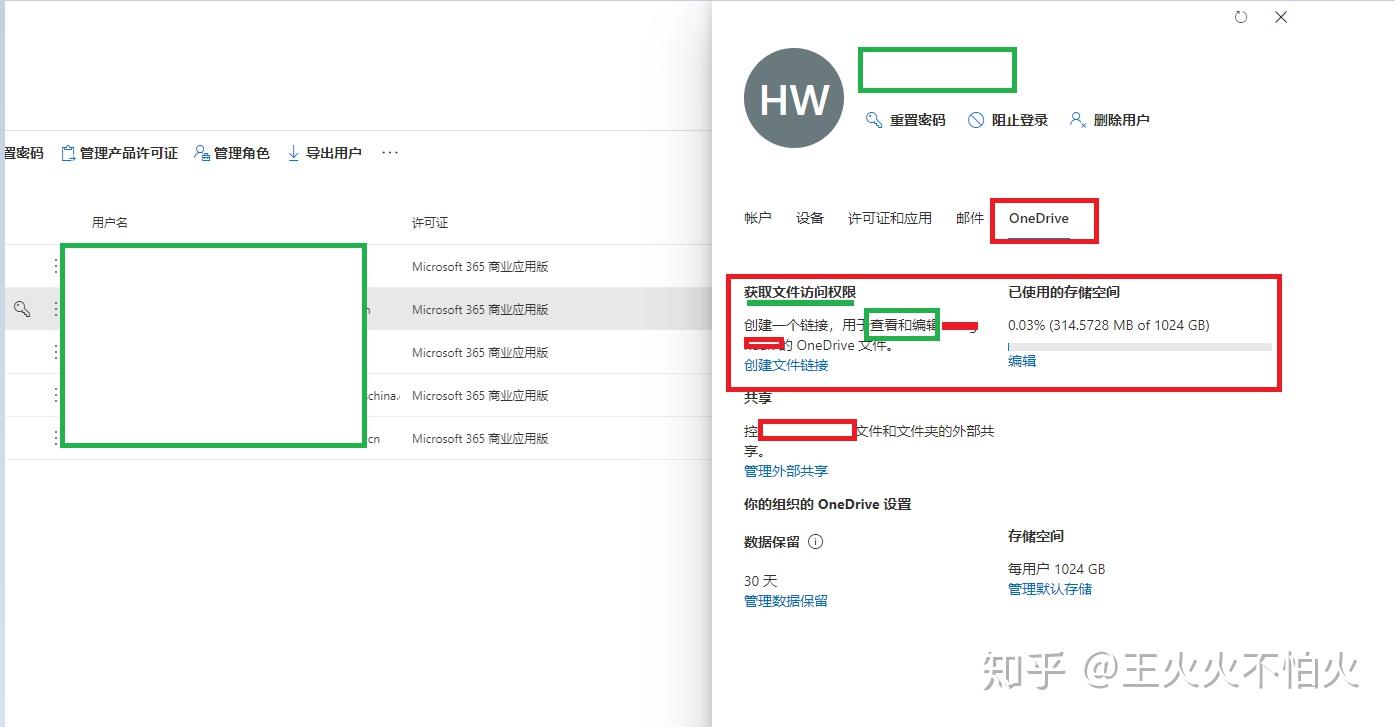
Task: Open the last row's vertical dots menu
Action: pos(55,439)
